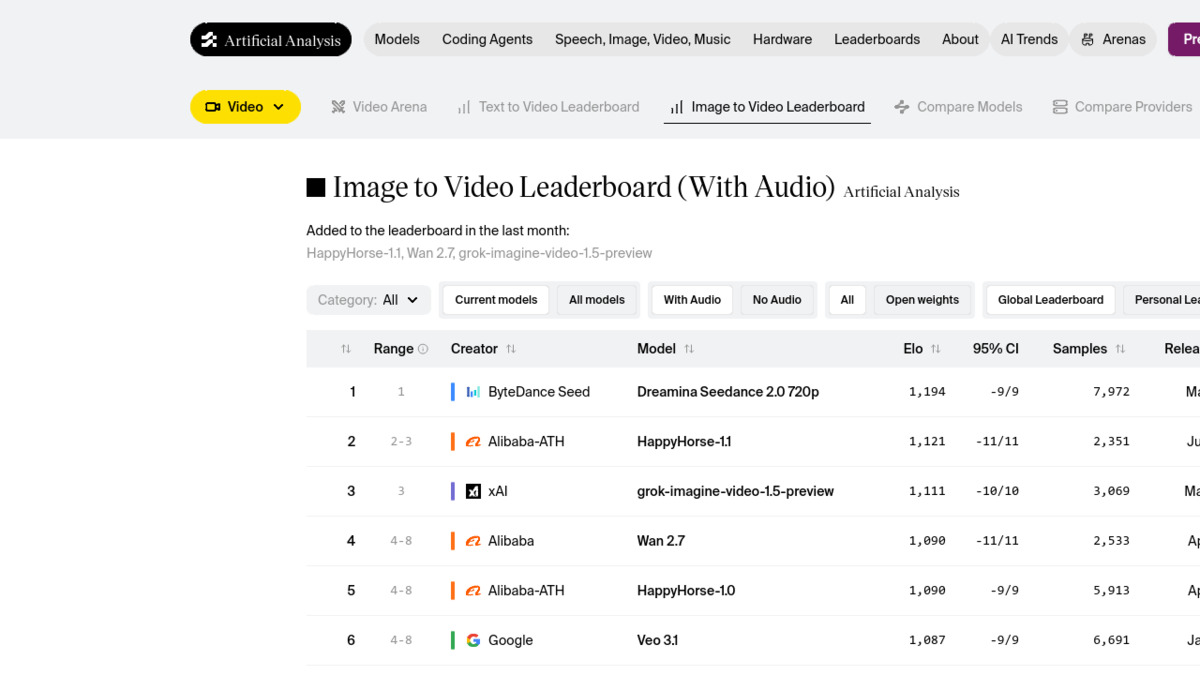Open HappyHorse-1.0 model link
Viewport: 1200px width, 675px height.
(686, 590)
